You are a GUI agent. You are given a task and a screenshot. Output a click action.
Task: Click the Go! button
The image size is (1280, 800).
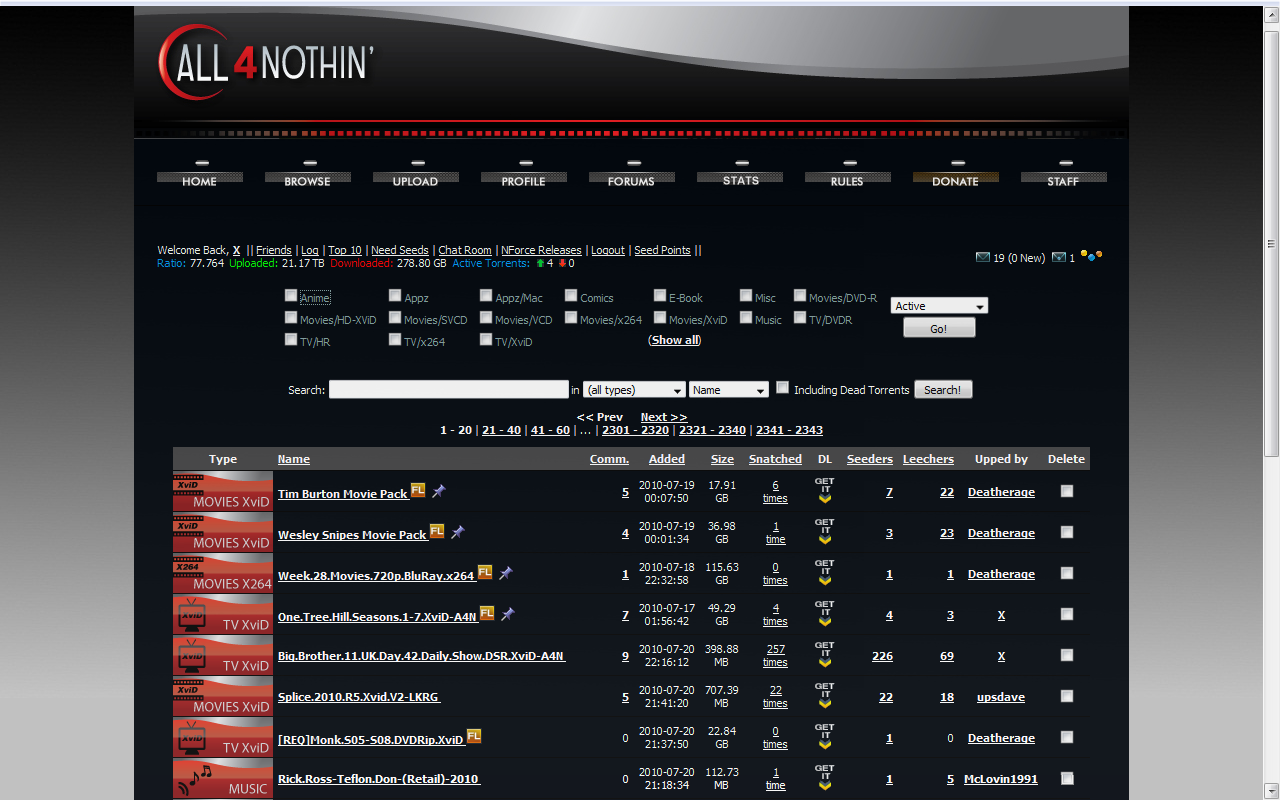pos(939,328)
